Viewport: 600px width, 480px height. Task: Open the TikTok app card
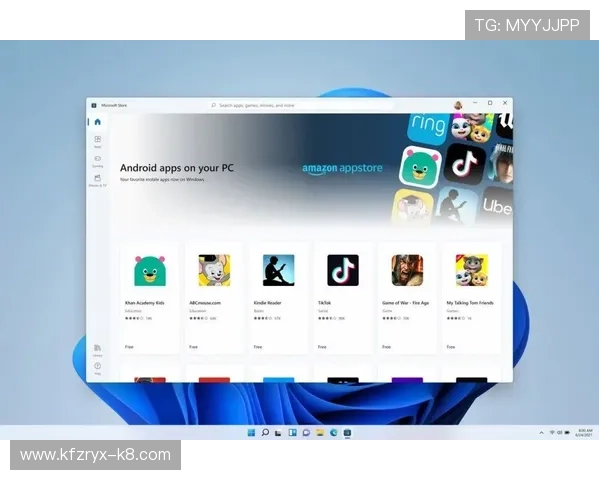[x=343, y=297]
